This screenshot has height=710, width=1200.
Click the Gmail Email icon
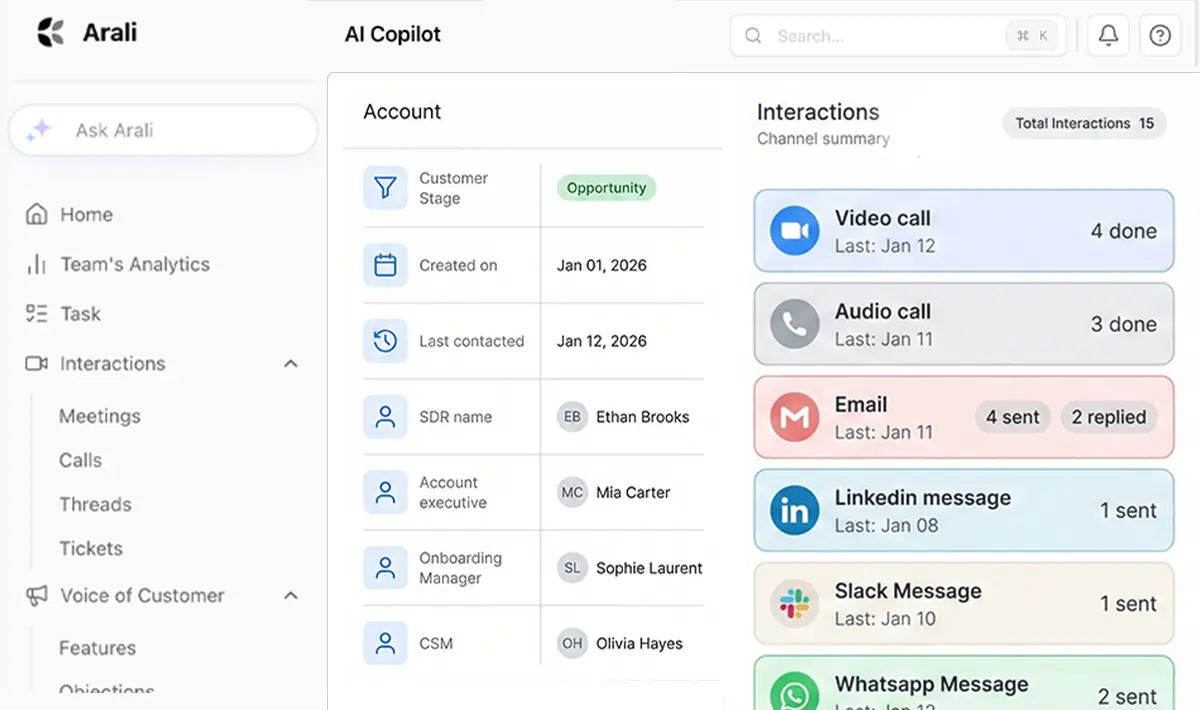click(794, 417)
